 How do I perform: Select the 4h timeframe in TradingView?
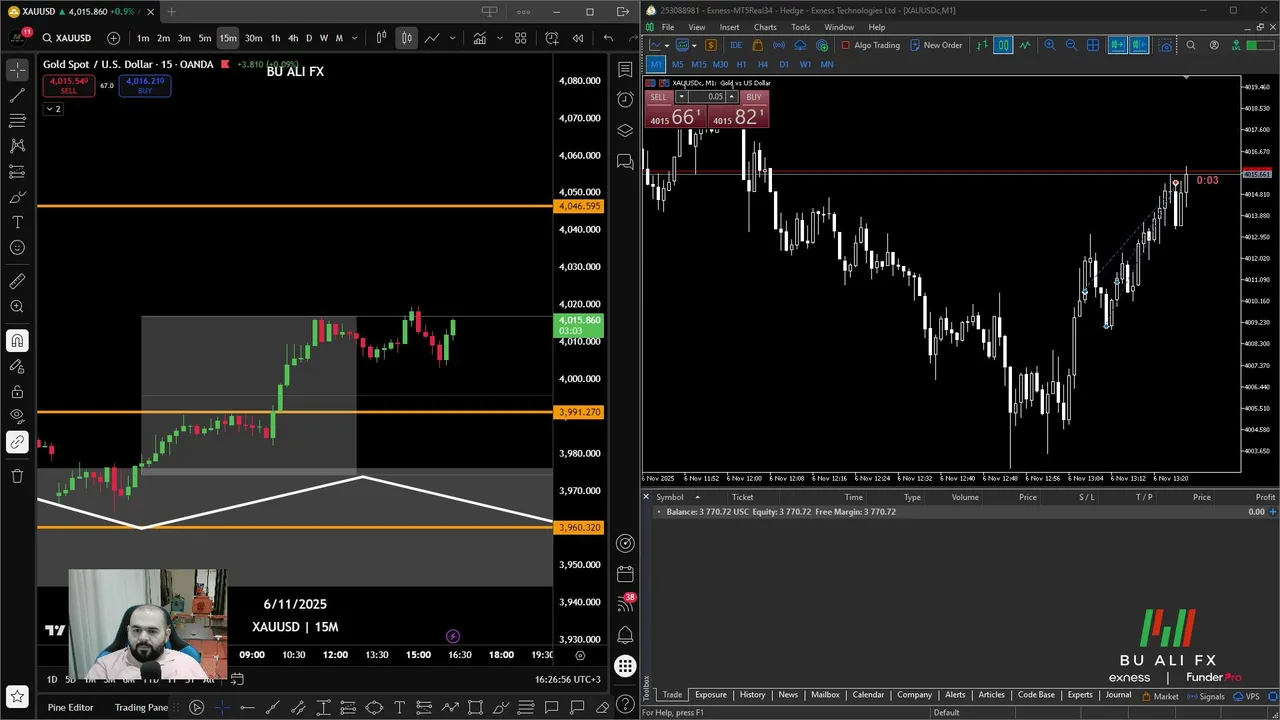(x=293, y=38)
